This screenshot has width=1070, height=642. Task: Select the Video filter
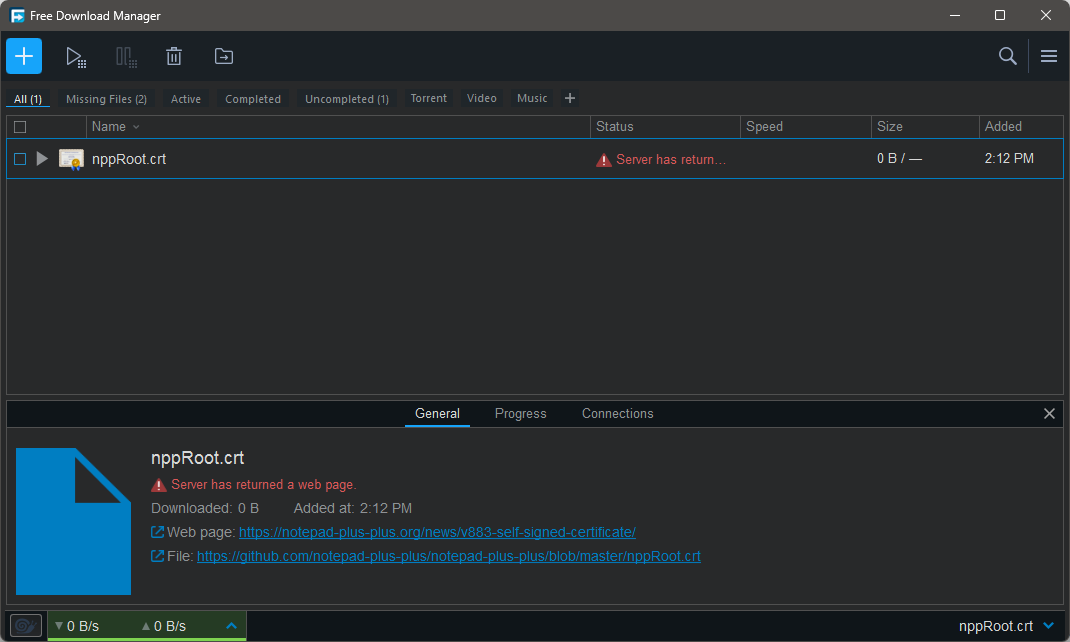482,98
